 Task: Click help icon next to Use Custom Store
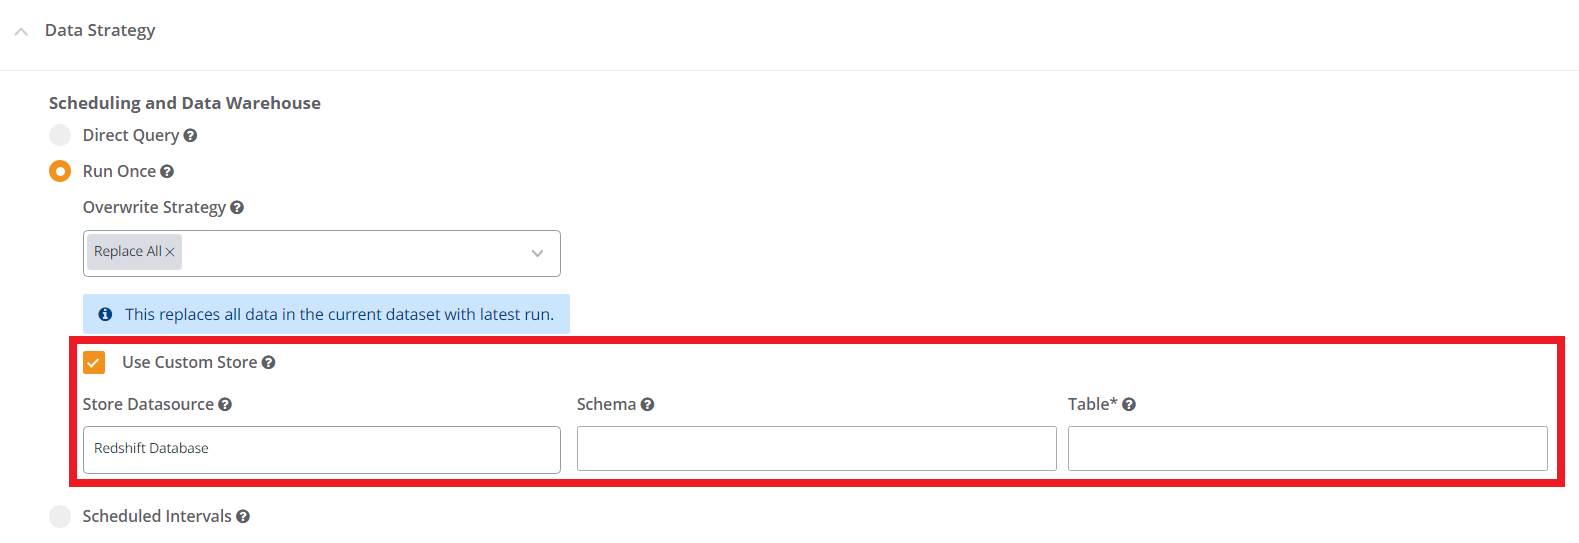(268, 363)
